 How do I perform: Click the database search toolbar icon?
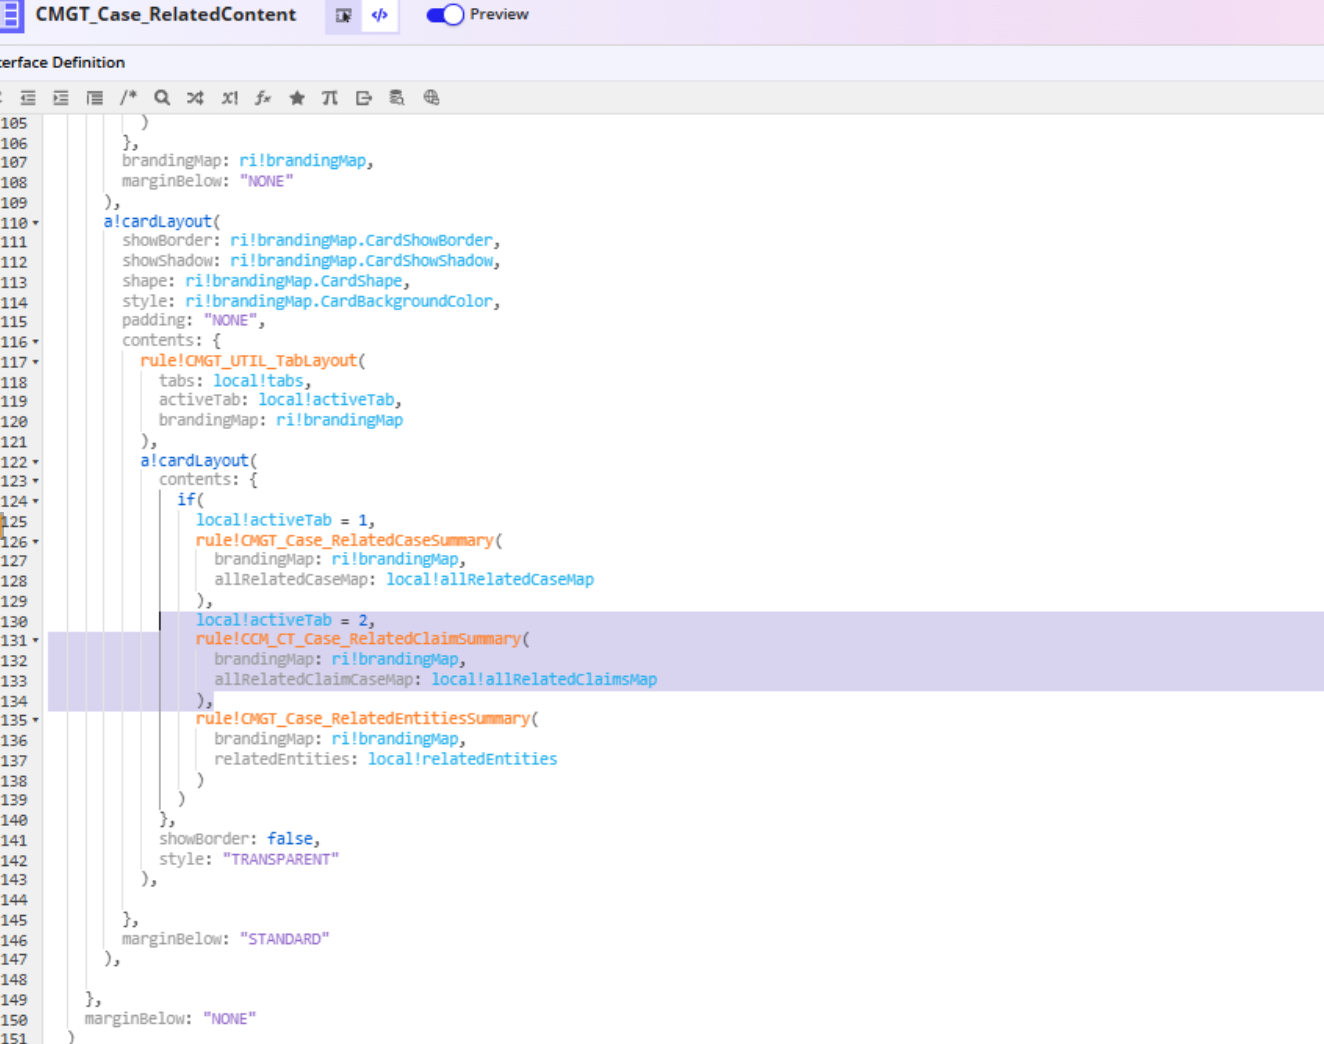click(x=397, y=98)
